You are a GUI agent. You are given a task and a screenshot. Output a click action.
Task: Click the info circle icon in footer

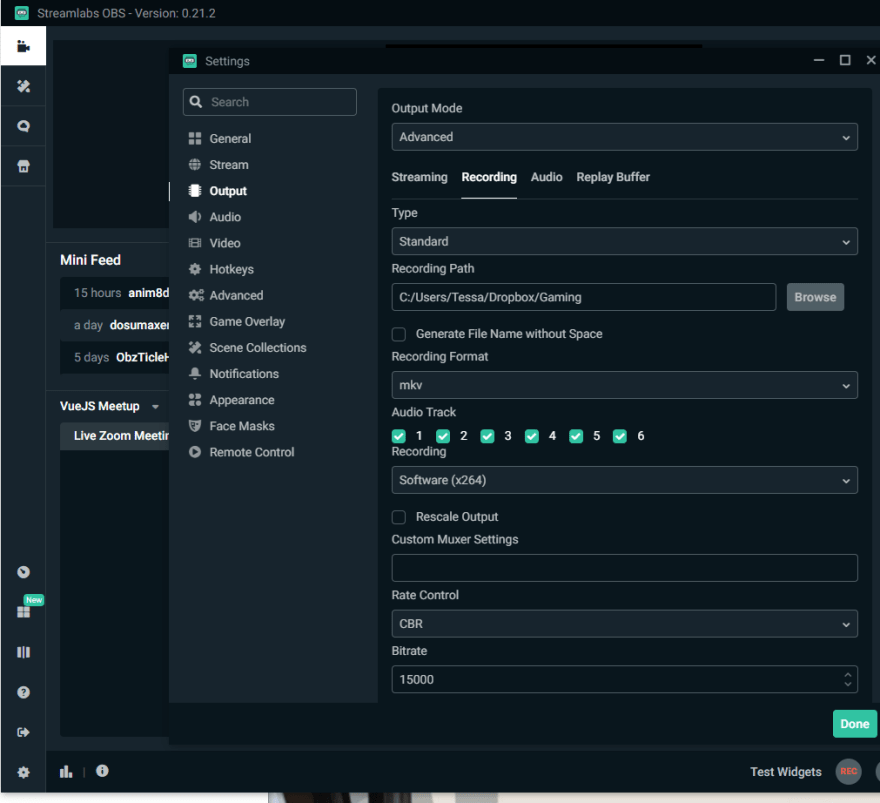coord(102,771)
